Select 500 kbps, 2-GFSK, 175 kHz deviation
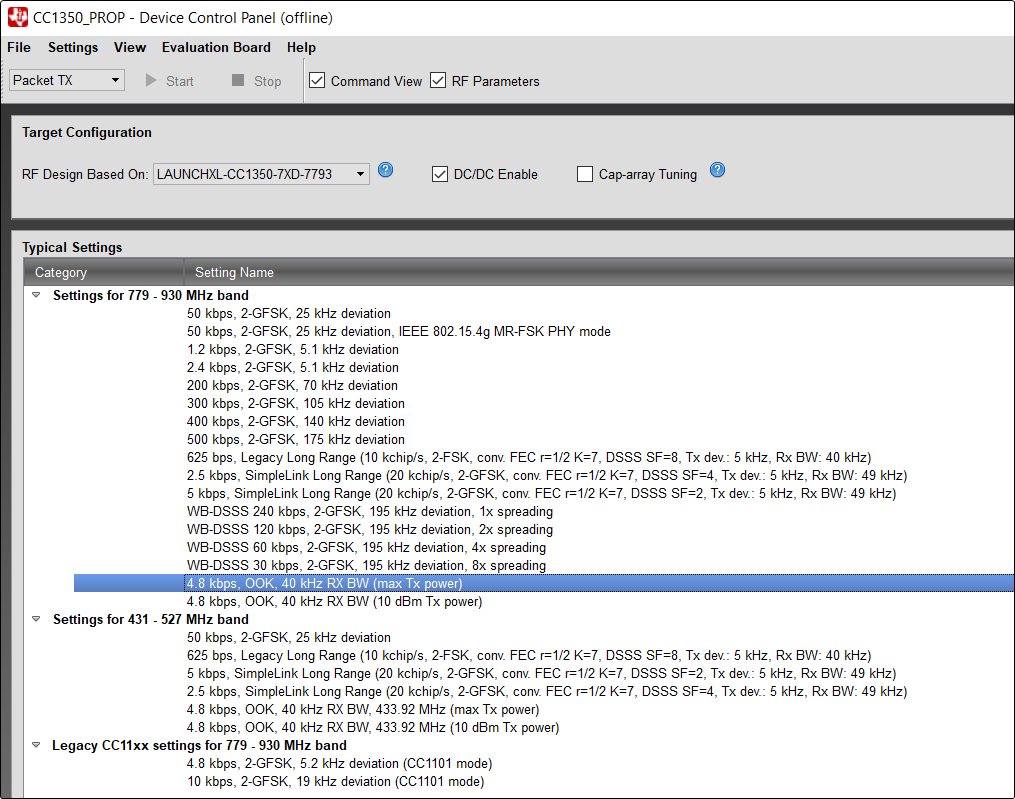The width and height of the screenshot is (1015, 799). pyautogui.click(x=296, y=440)
